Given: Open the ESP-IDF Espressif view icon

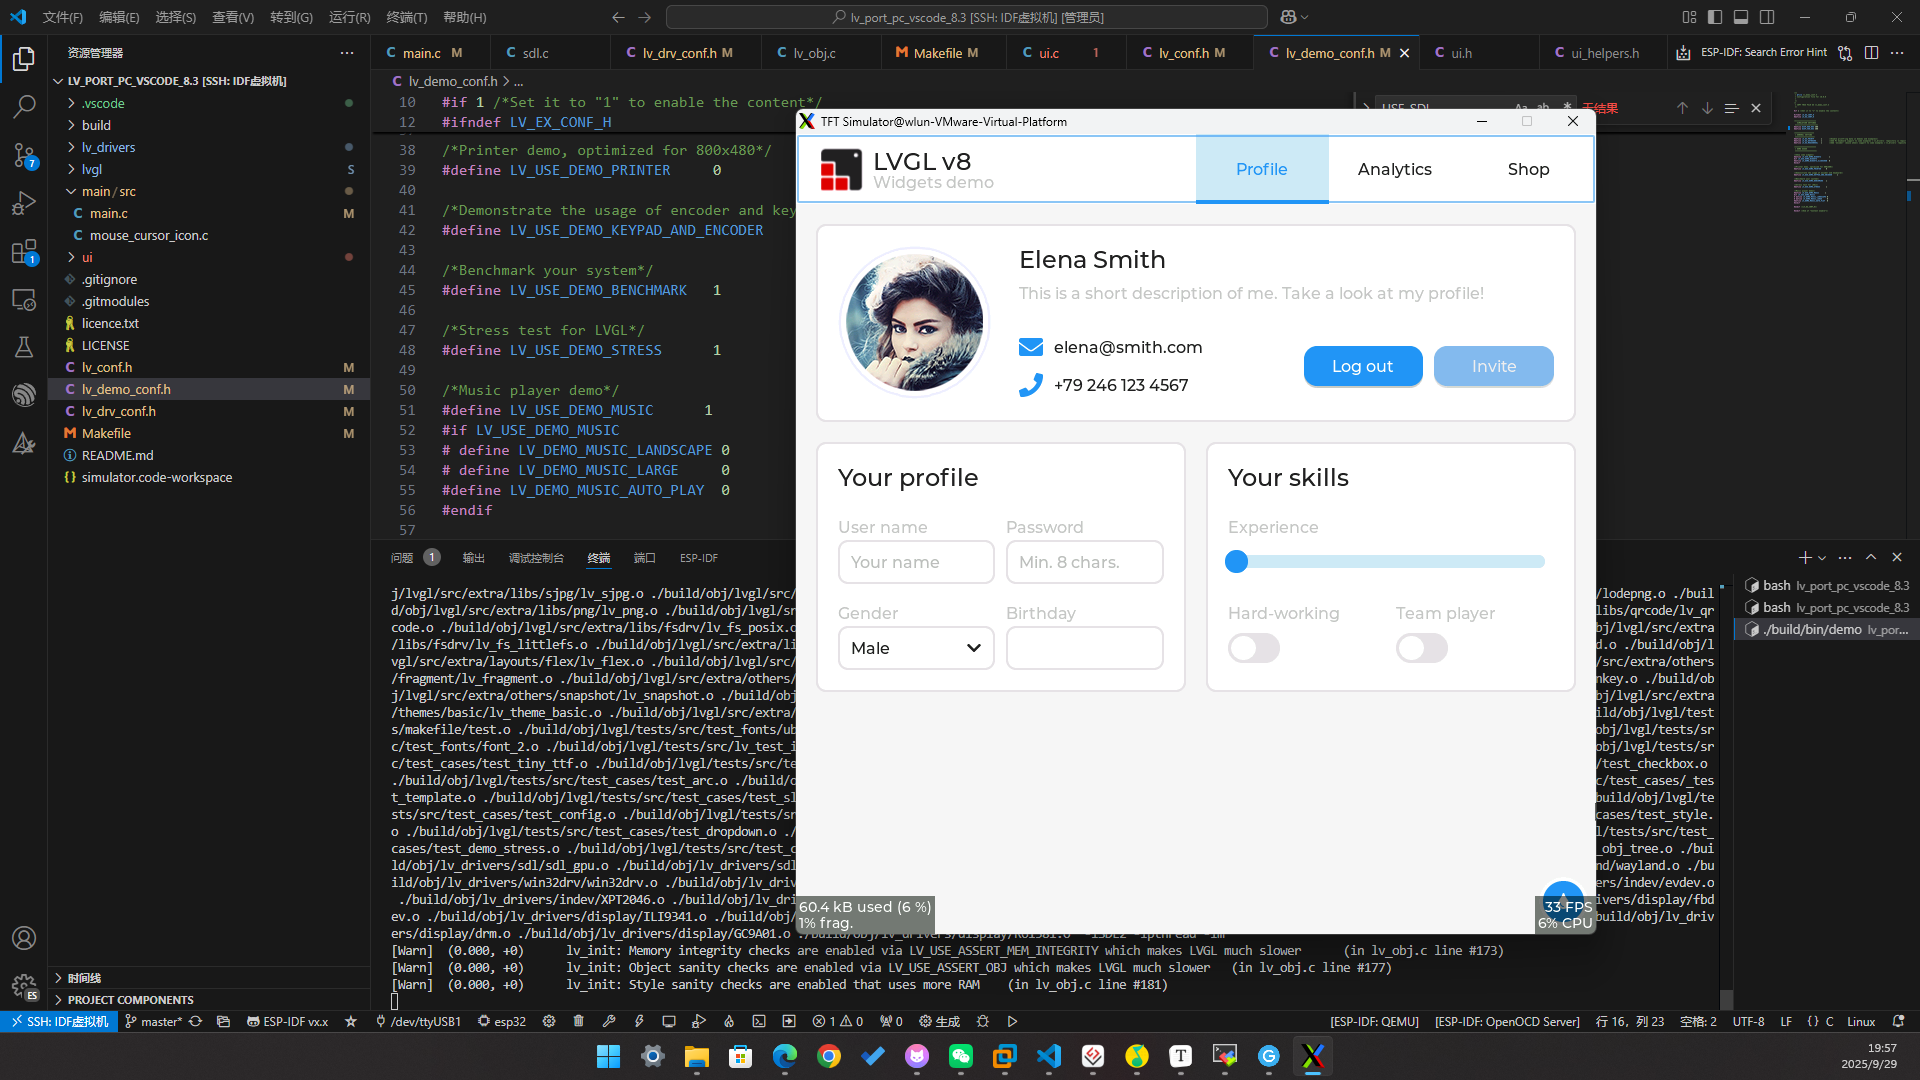Looking at the screenshot, I should (x=24, y=395).
